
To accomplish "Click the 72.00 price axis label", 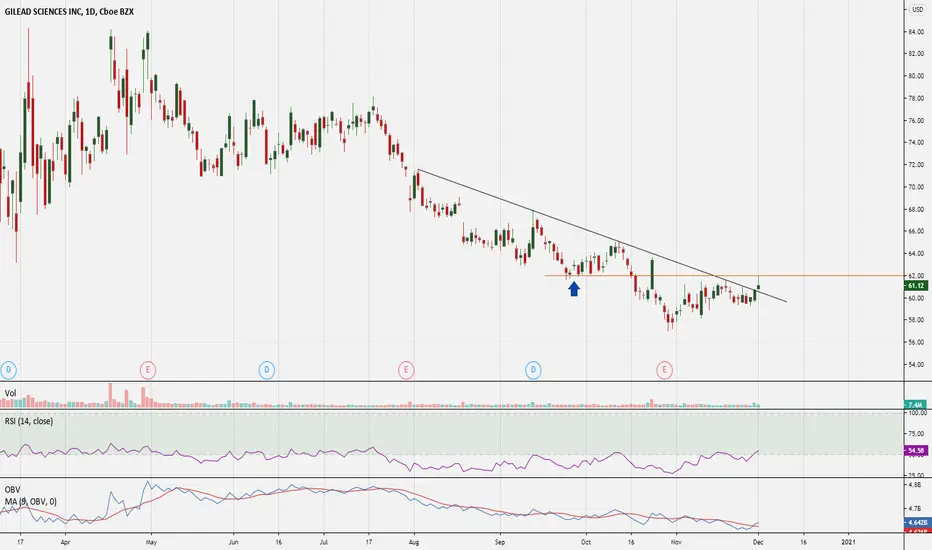I will click(x=916, y=165).
